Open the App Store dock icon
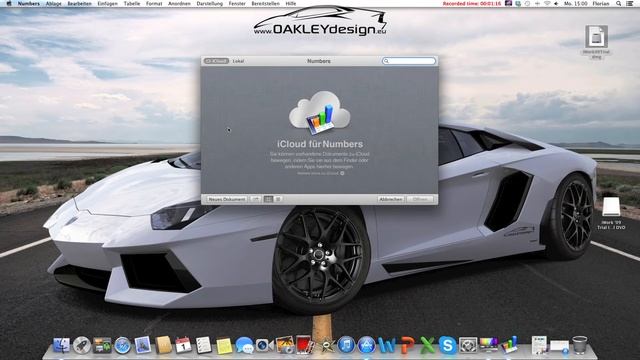 (x=367, y=345)
